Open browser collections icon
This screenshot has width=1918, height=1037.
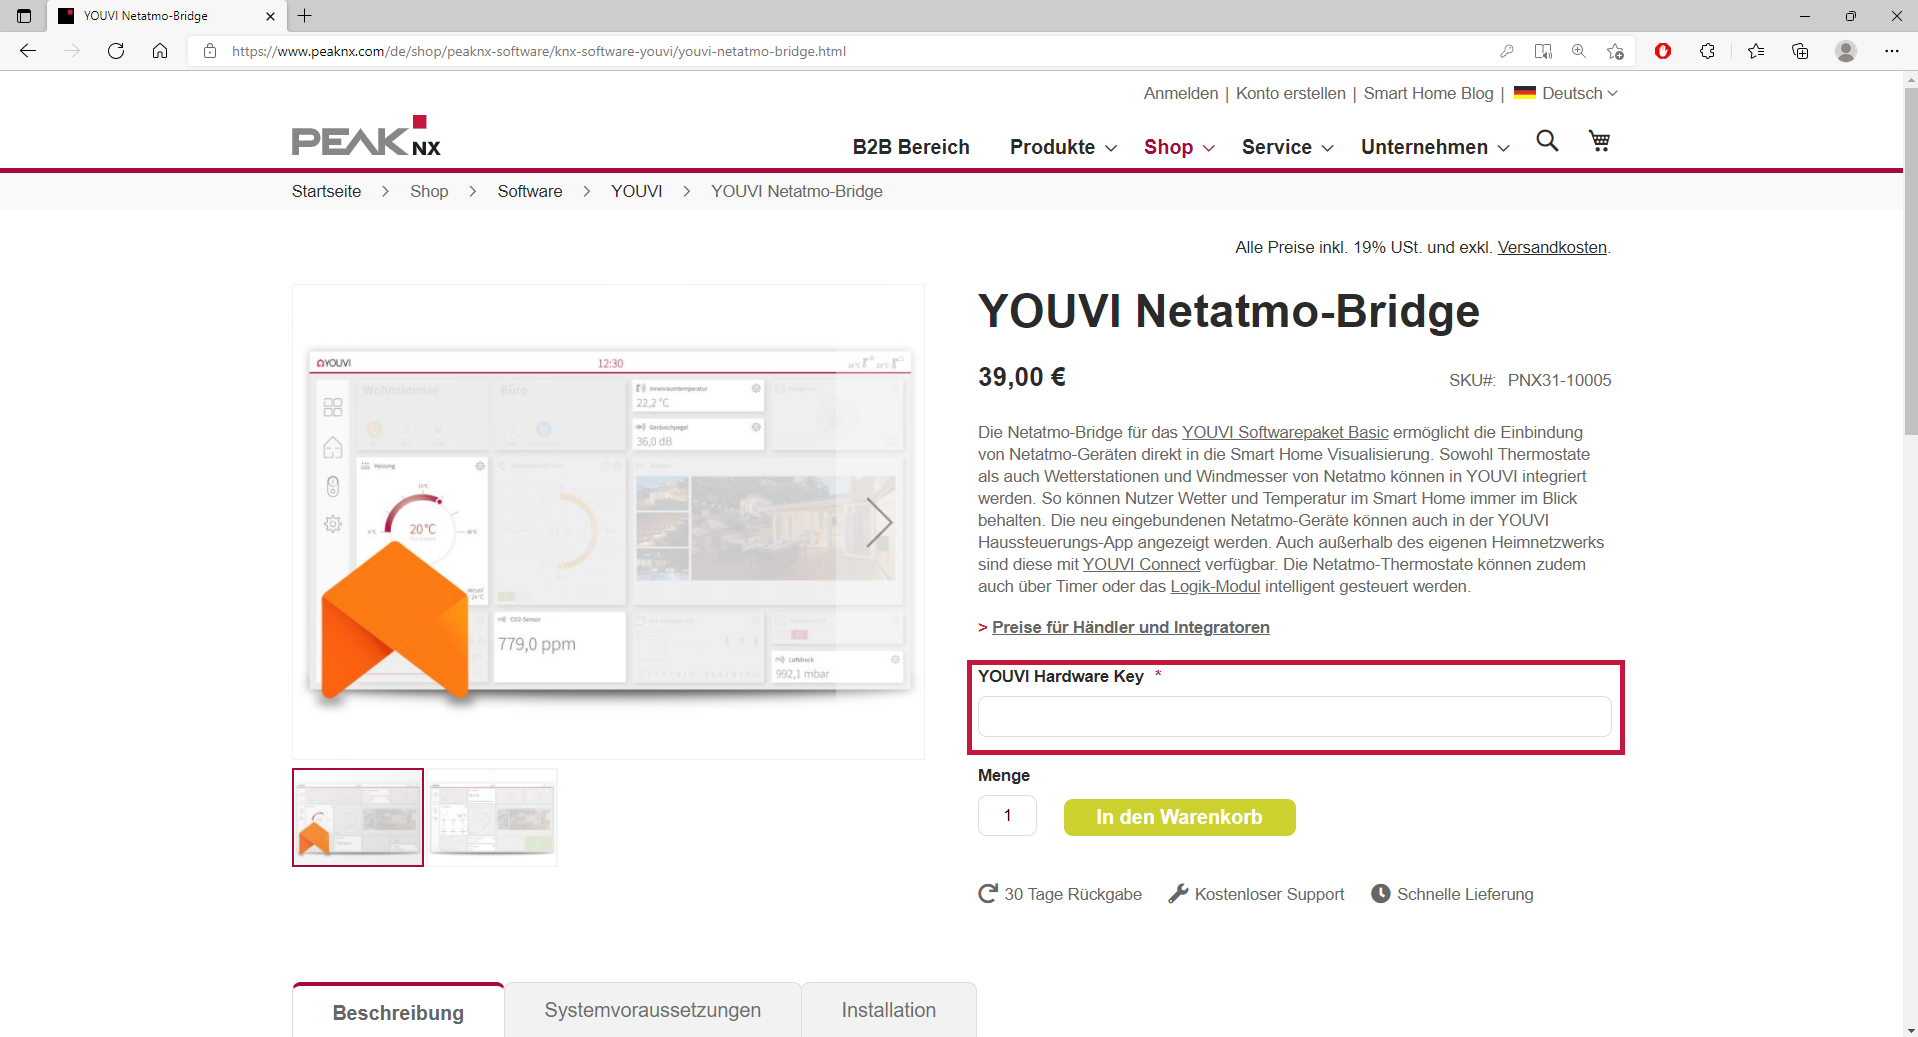1800,51
